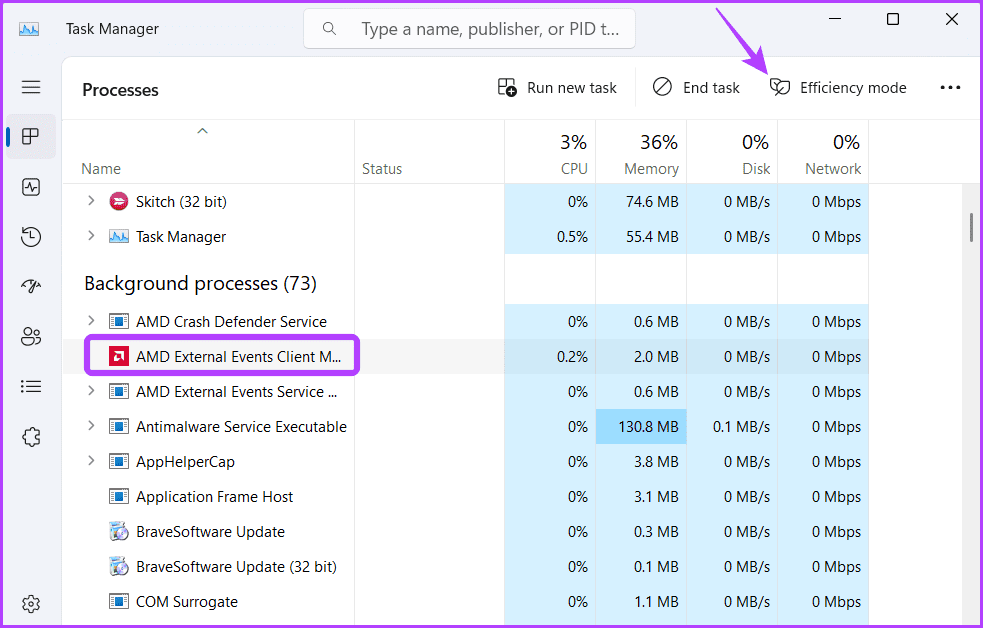
Task: Click the BraveSoftware Update icon
Action: [118, 531]
